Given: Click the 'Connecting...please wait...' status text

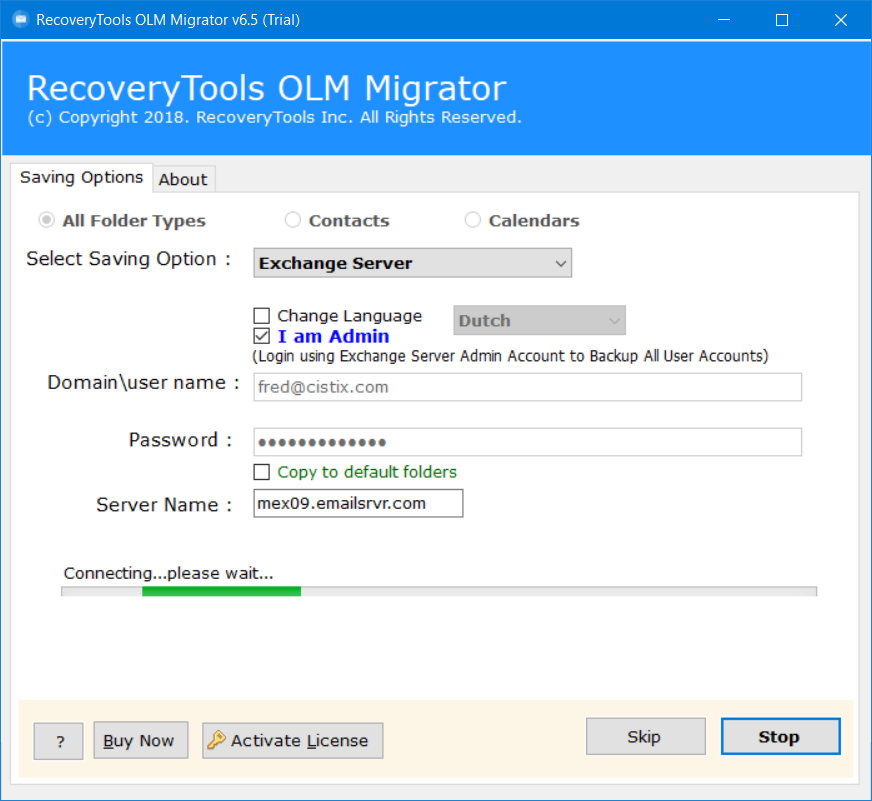Looking at the screenshot, I should [x=169, y=573].
